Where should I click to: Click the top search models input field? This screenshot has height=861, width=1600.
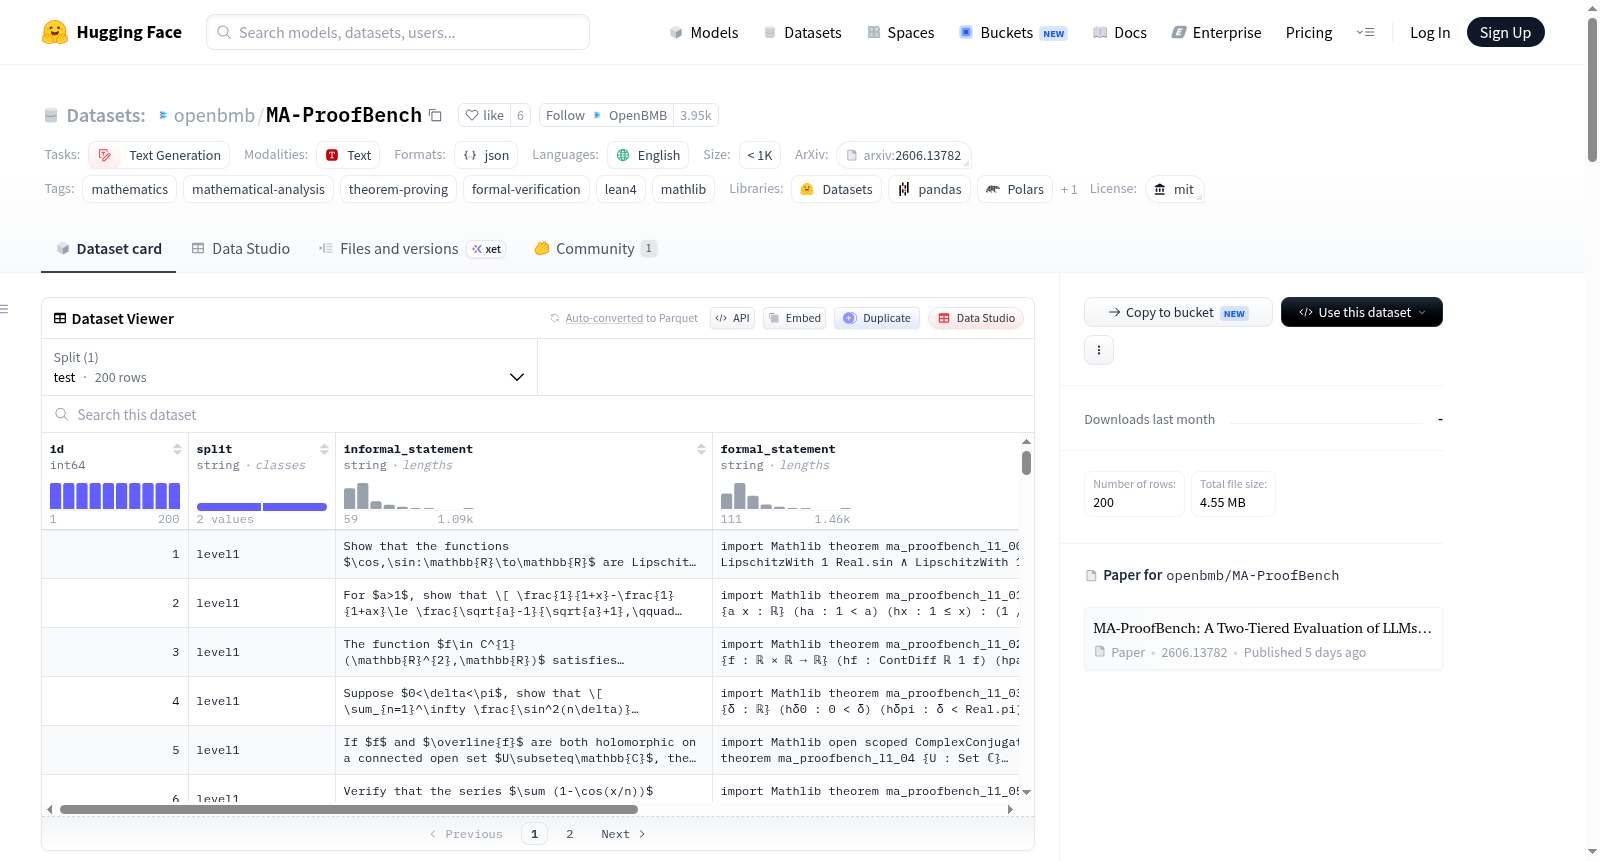[x=398, y=32]
